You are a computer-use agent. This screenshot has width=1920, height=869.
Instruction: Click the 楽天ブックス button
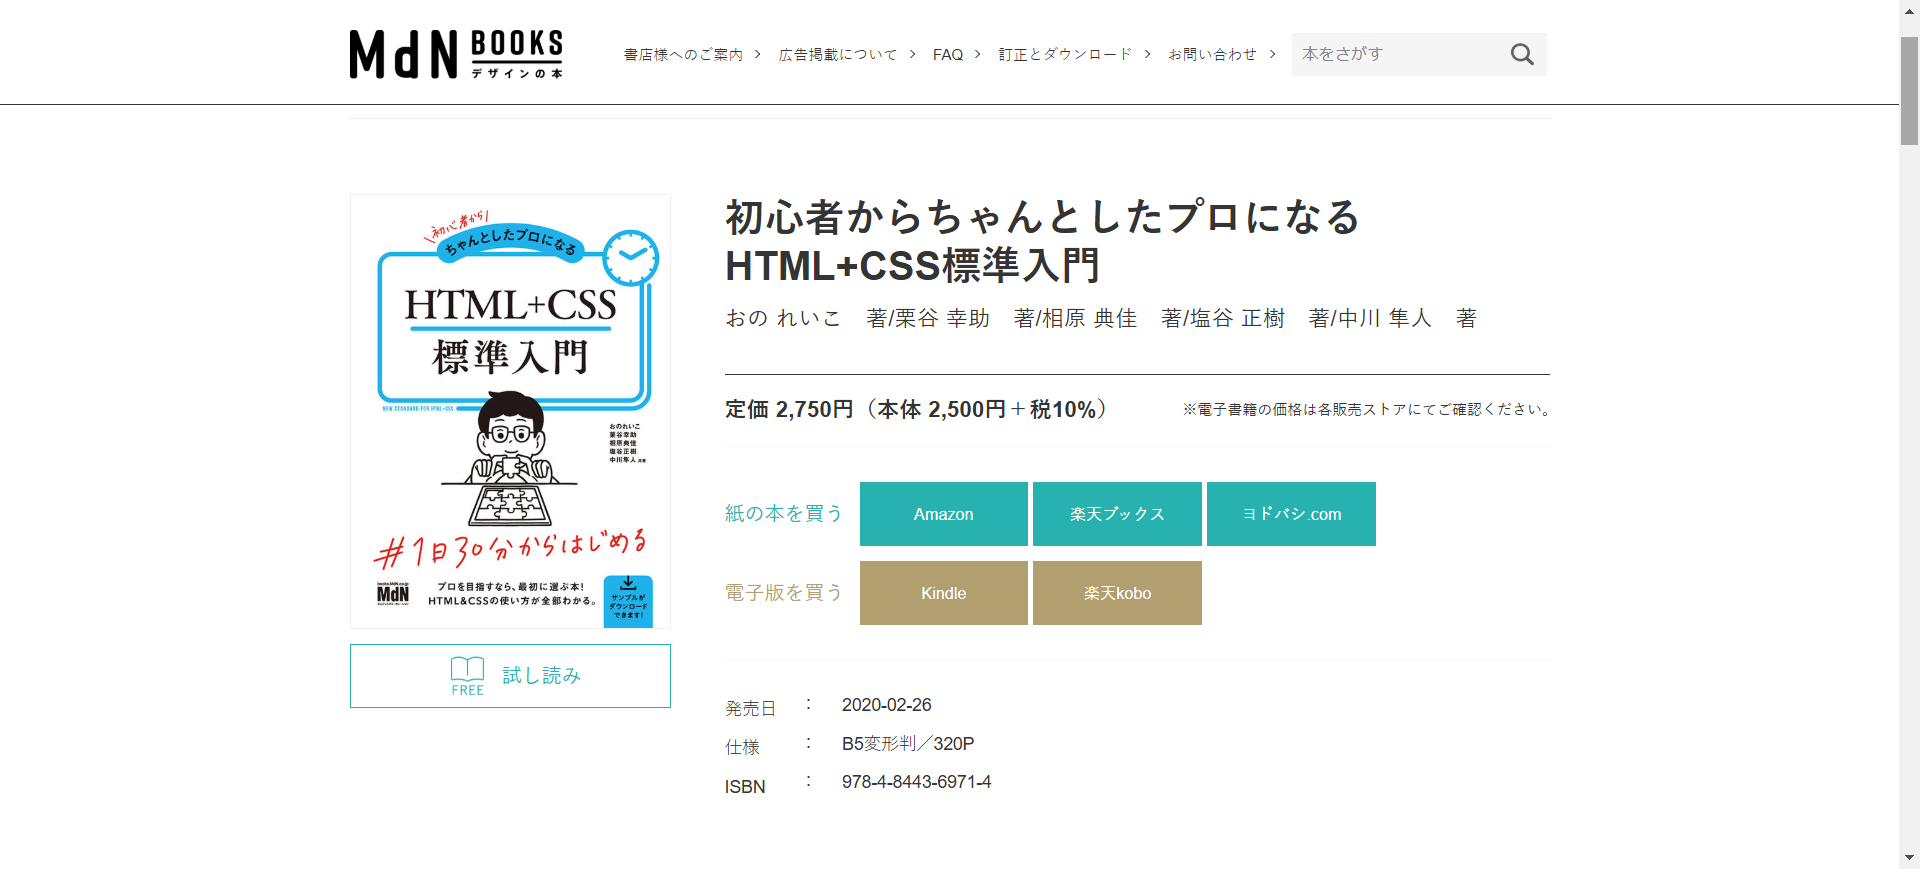coord(1117,514)
